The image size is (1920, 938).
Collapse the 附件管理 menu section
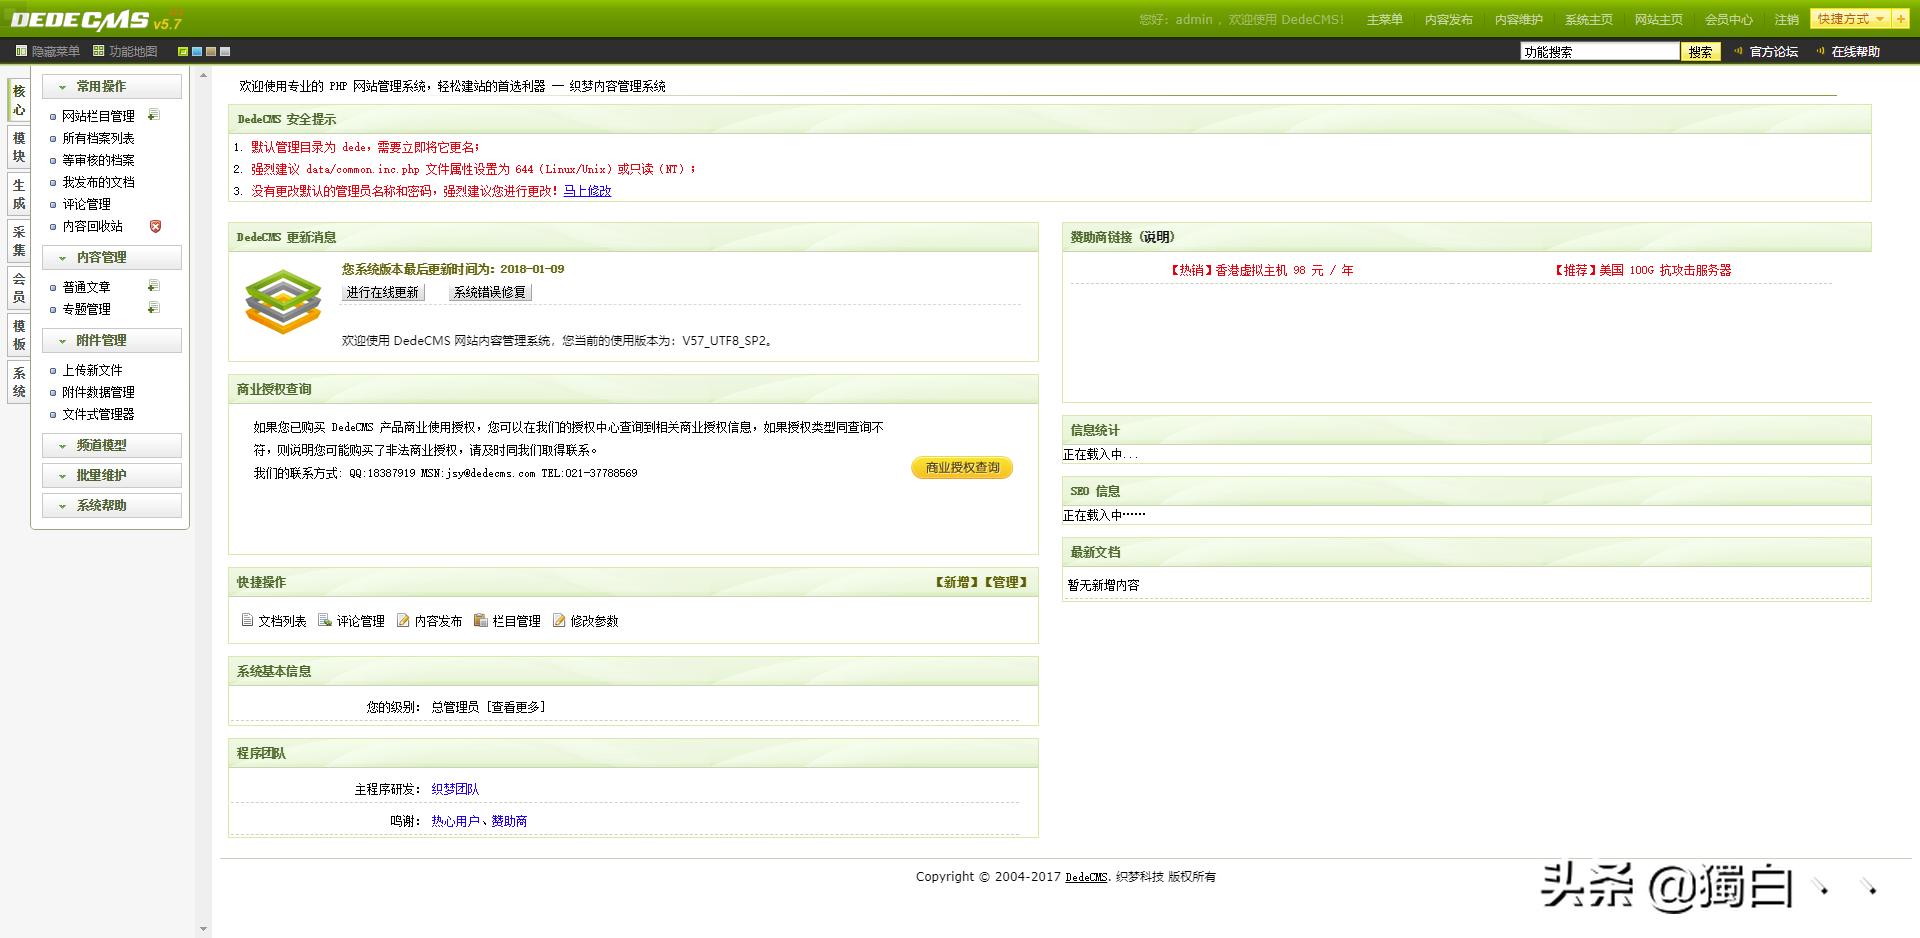112,341
